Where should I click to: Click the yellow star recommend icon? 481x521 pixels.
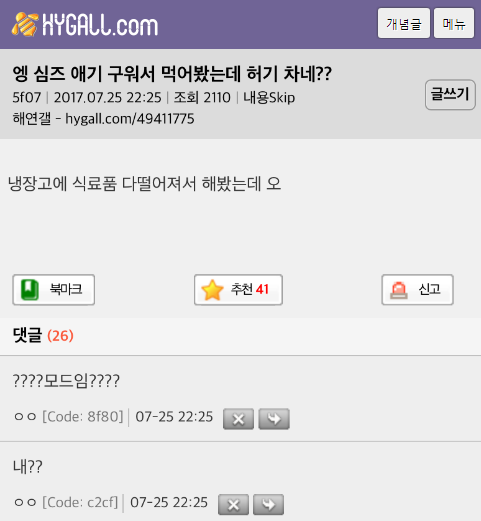pyautogui.click(x=212, y=290)
